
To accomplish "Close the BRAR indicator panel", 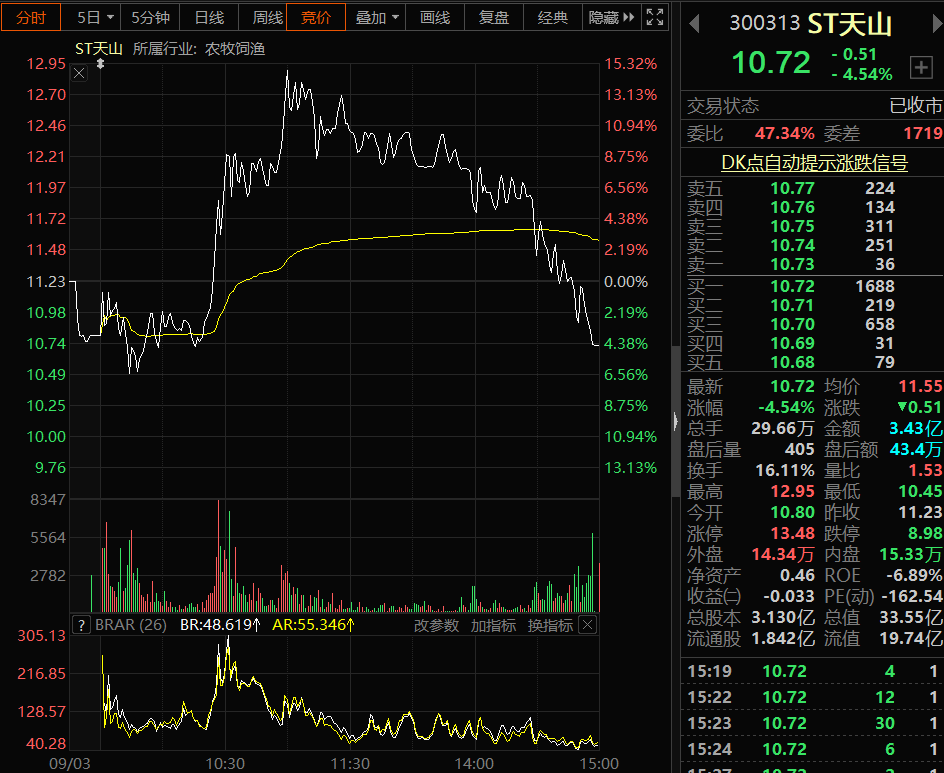I will [587, 625].
